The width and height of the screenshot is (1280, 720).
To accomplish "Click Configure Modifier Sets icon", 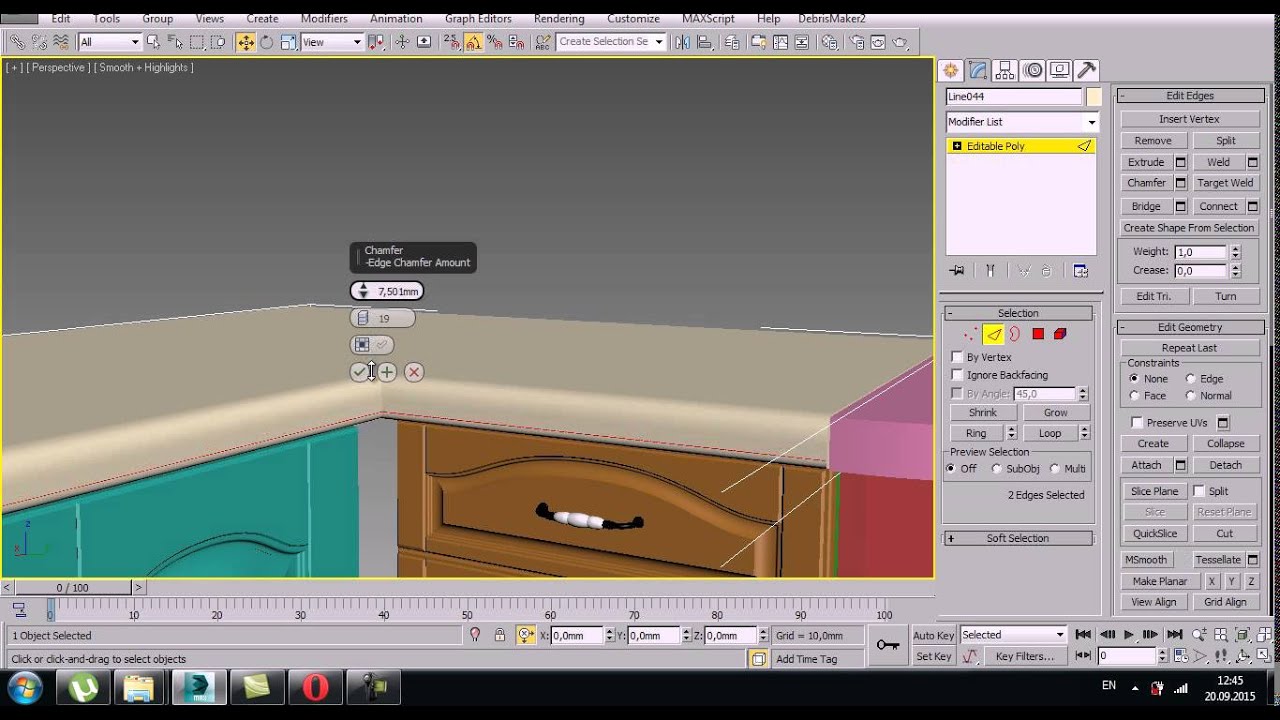I will click(x=1080, y=271).
